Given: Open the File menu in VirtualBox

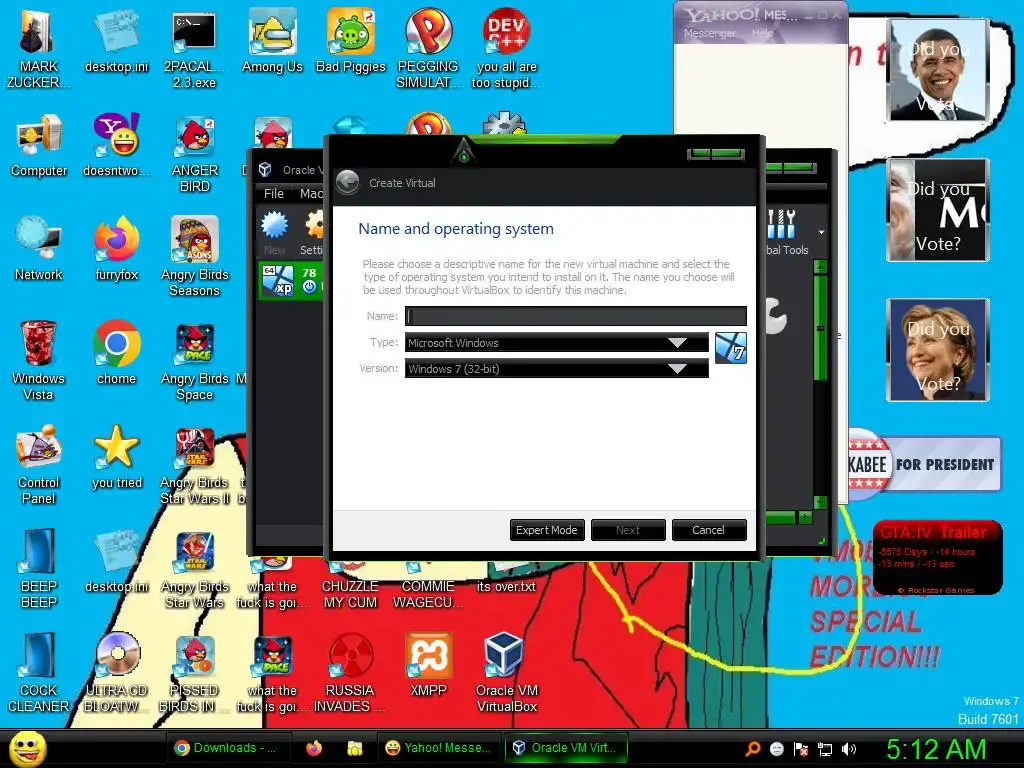Looking at the screenshot, I should pos(274,193).
